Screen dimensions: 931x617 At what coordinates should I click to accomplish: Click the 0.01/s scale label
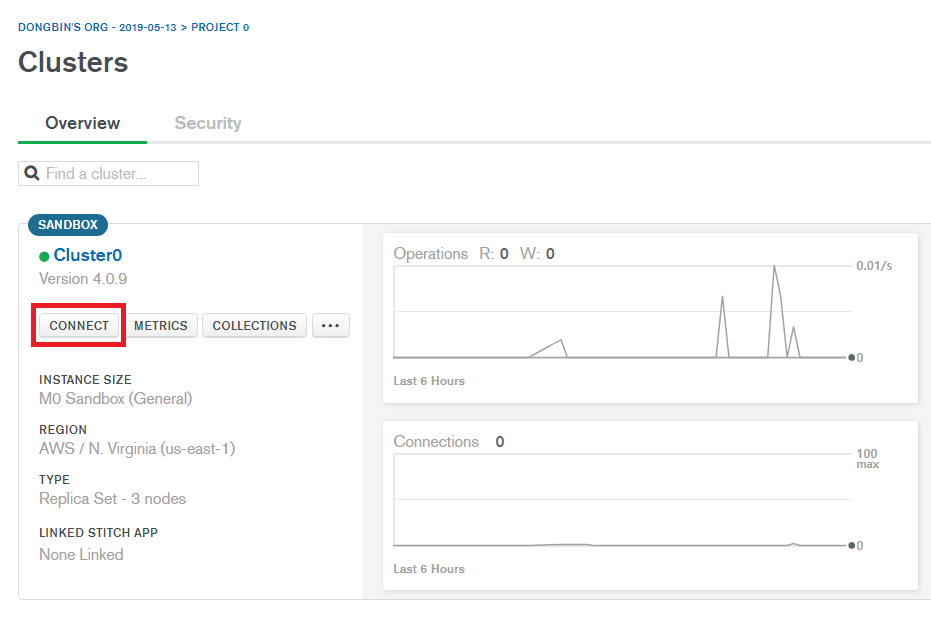[874, 265]
